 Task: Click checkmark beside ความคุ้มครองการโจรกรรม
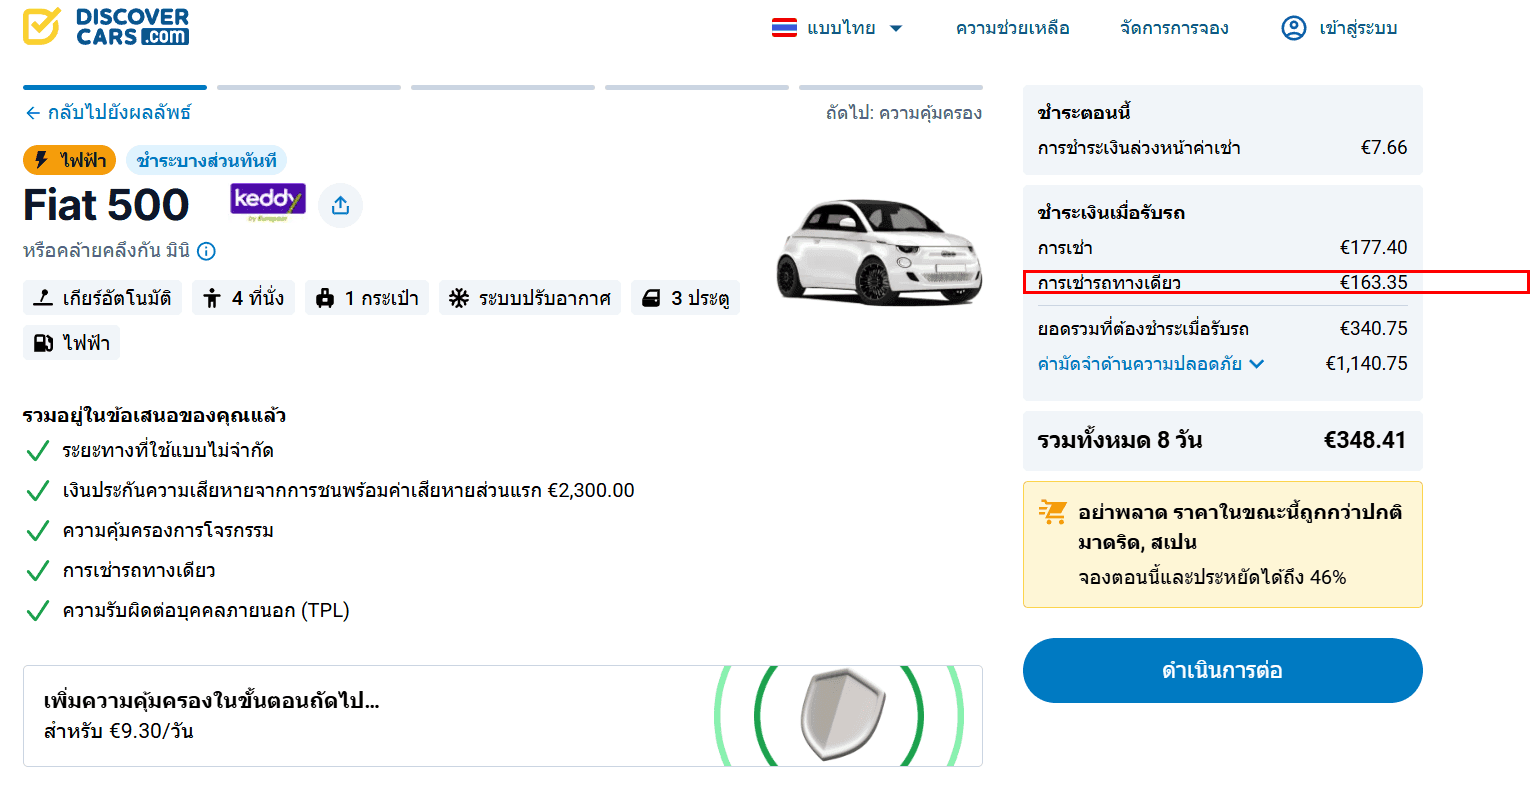click(37, 531)
